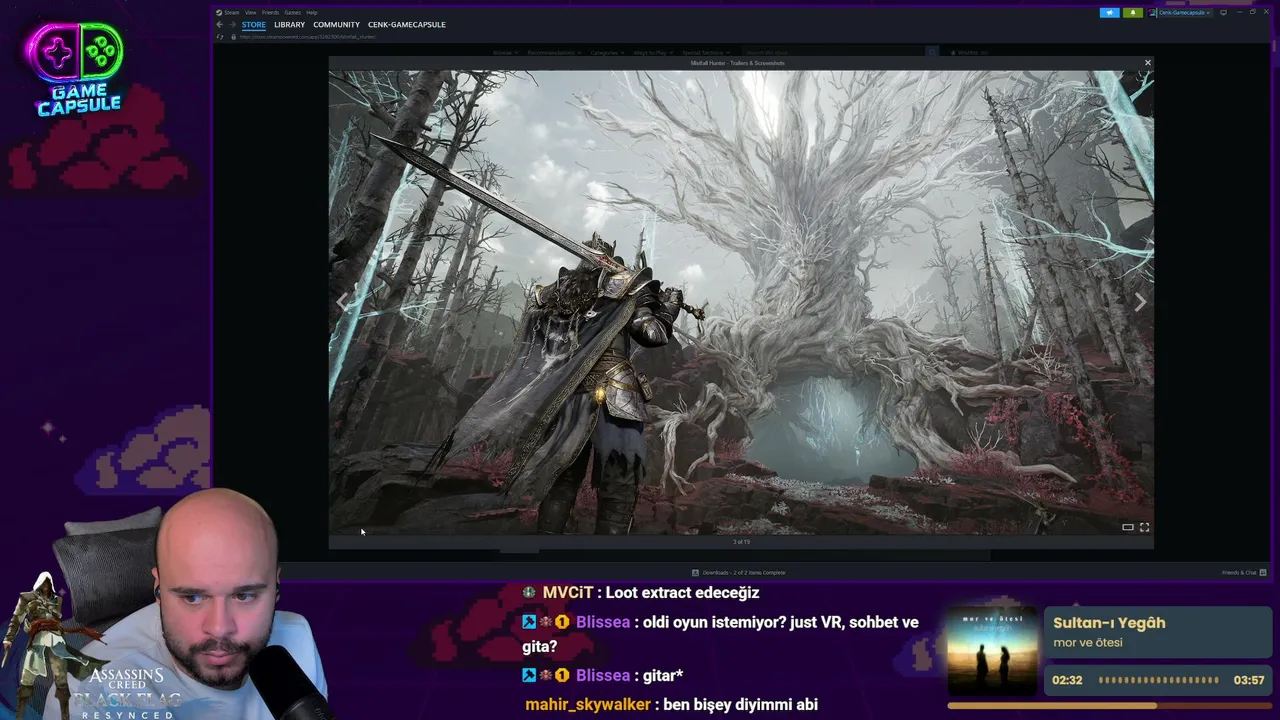Open the View menu in Steam

pyautogui.click(x=250, y=12)
